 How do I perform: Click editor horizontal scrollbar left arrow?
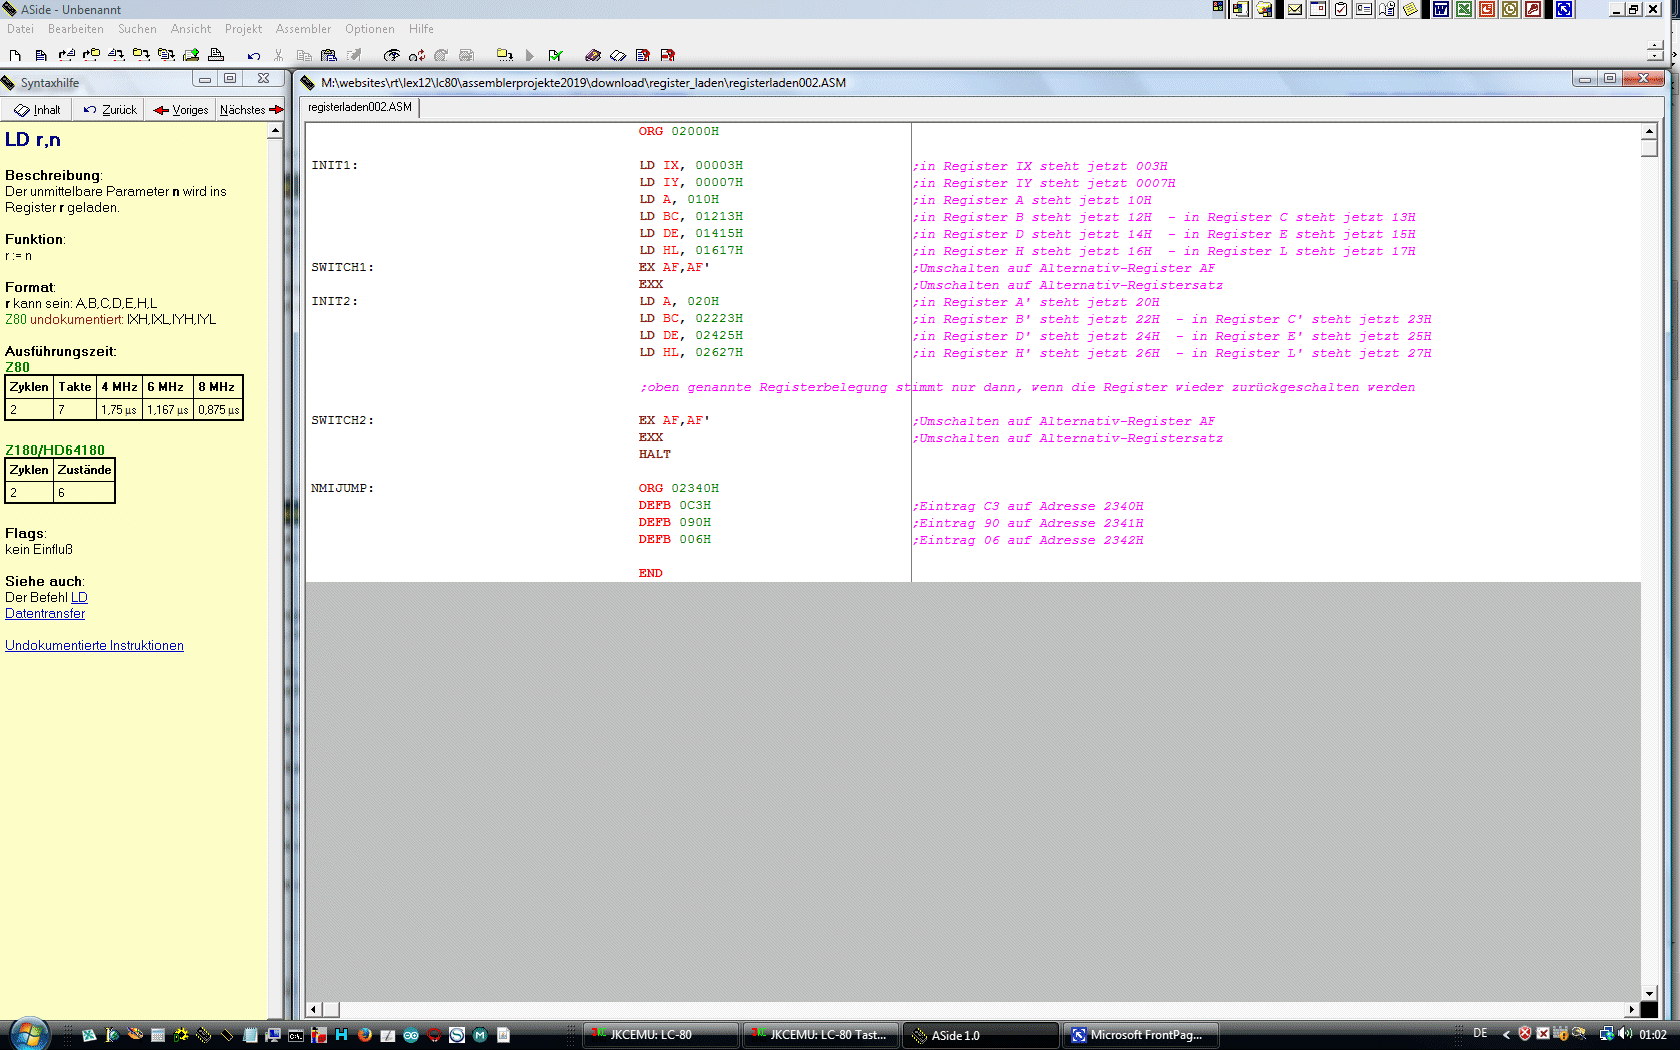point(314,1010)
